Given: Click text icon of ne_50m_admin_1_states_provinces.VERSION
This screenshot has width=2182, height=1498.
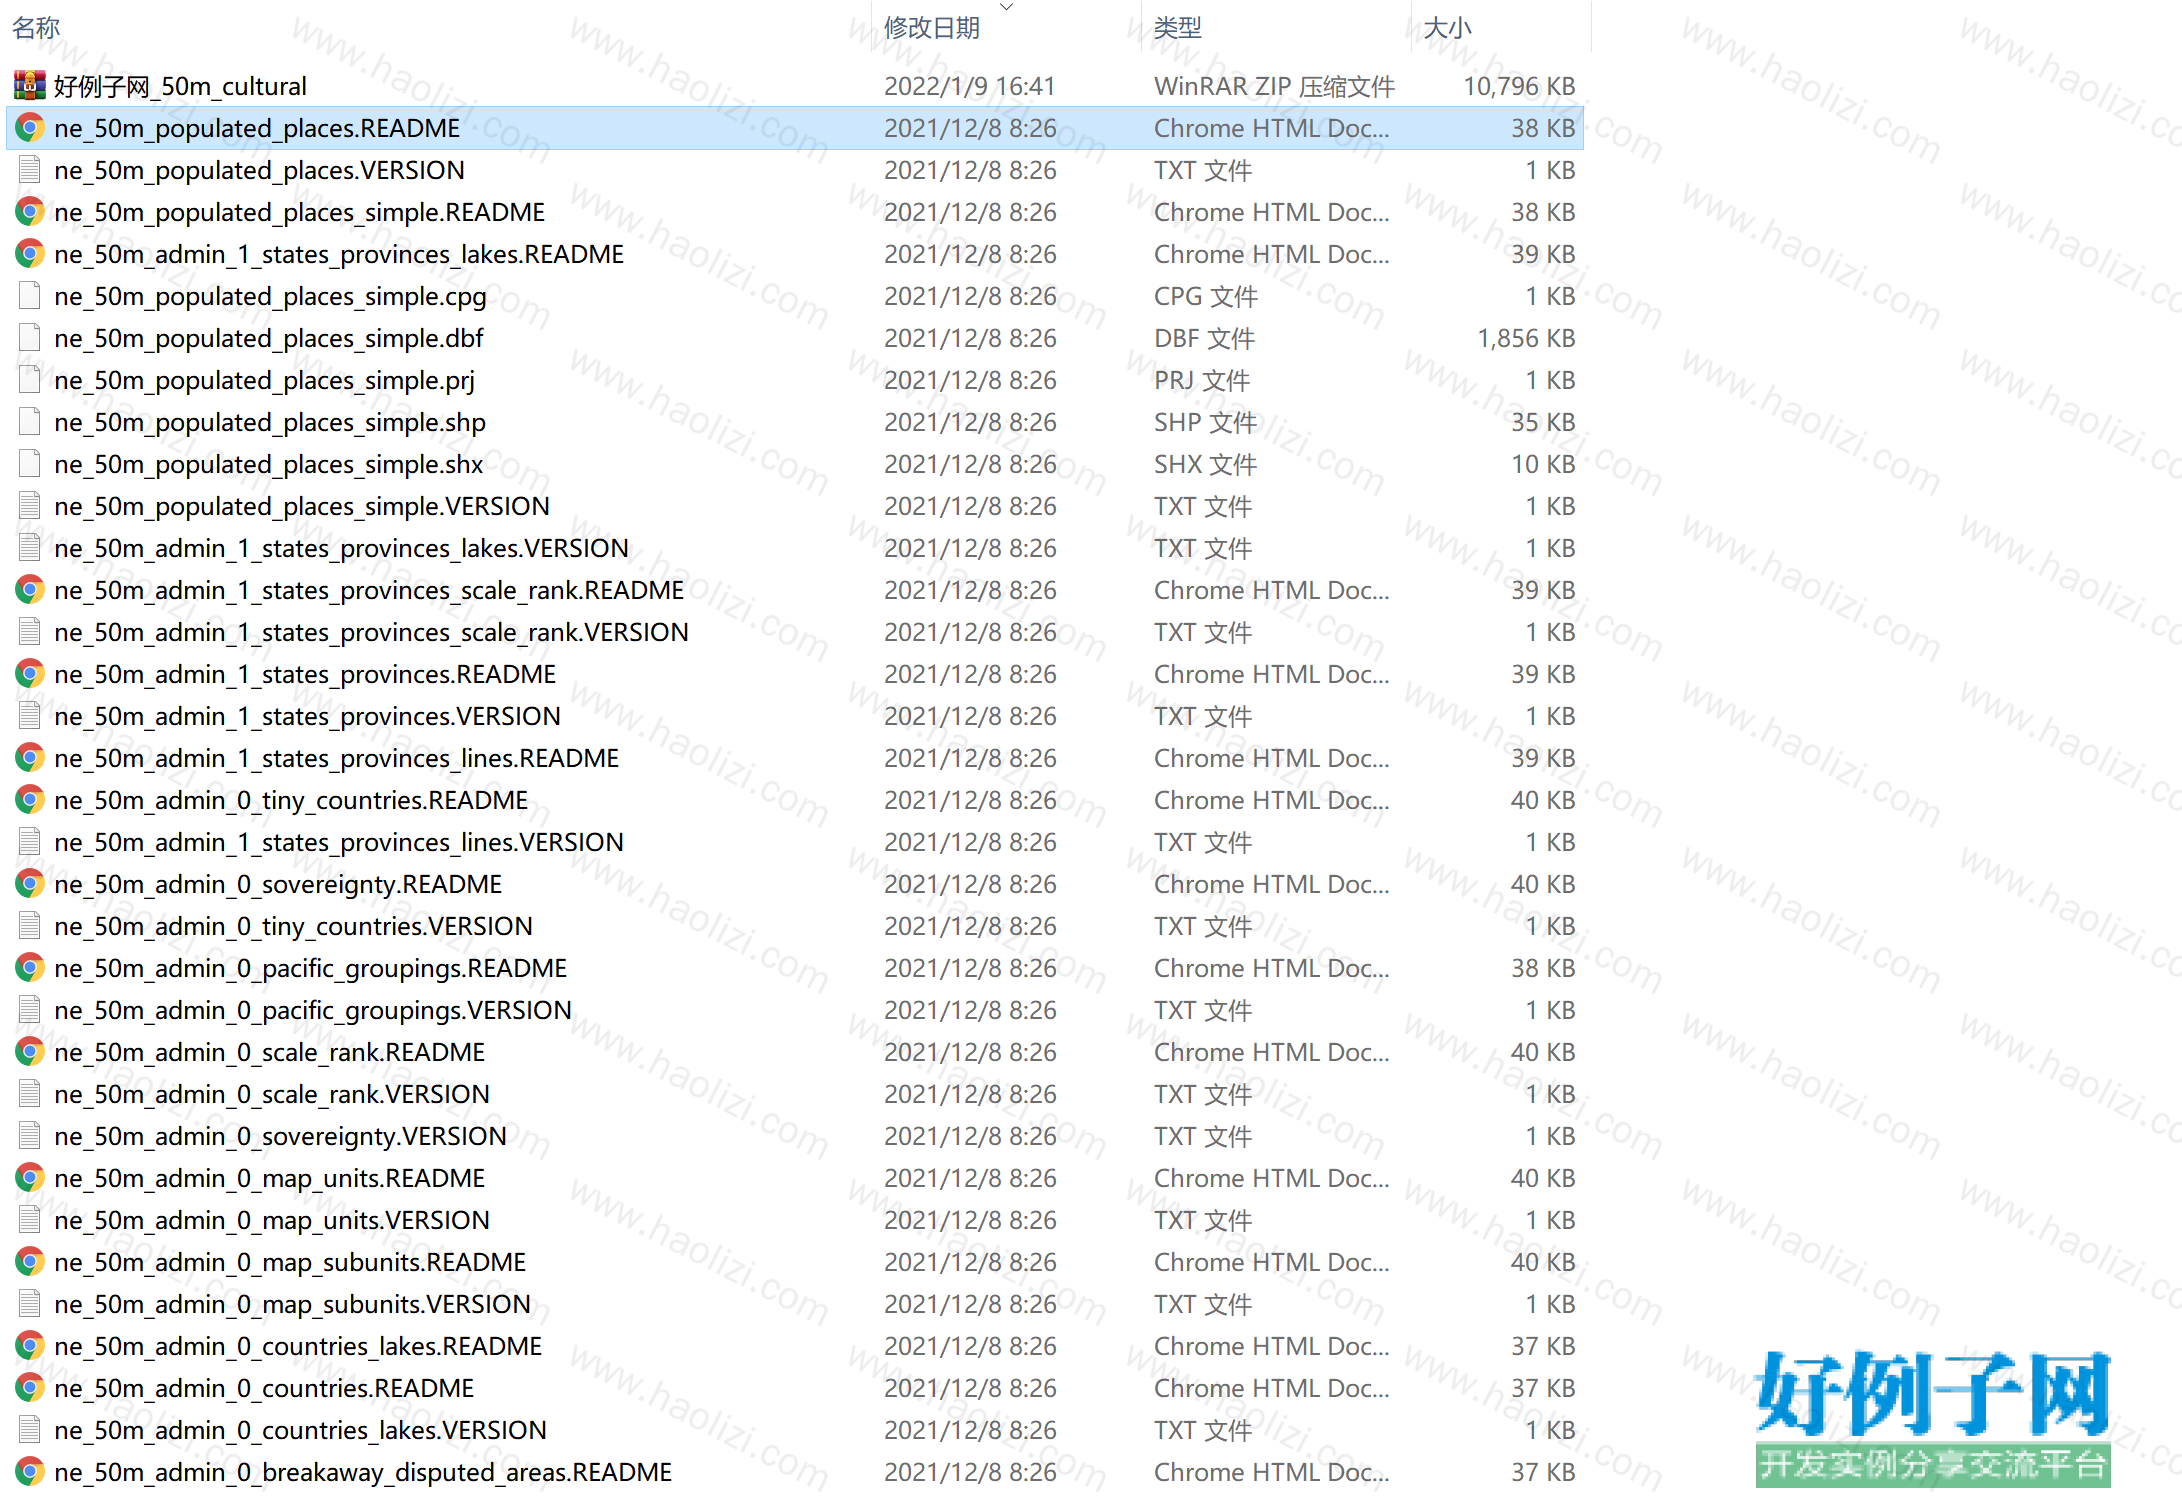Looking at the screenshot, I should pos(30,716).
